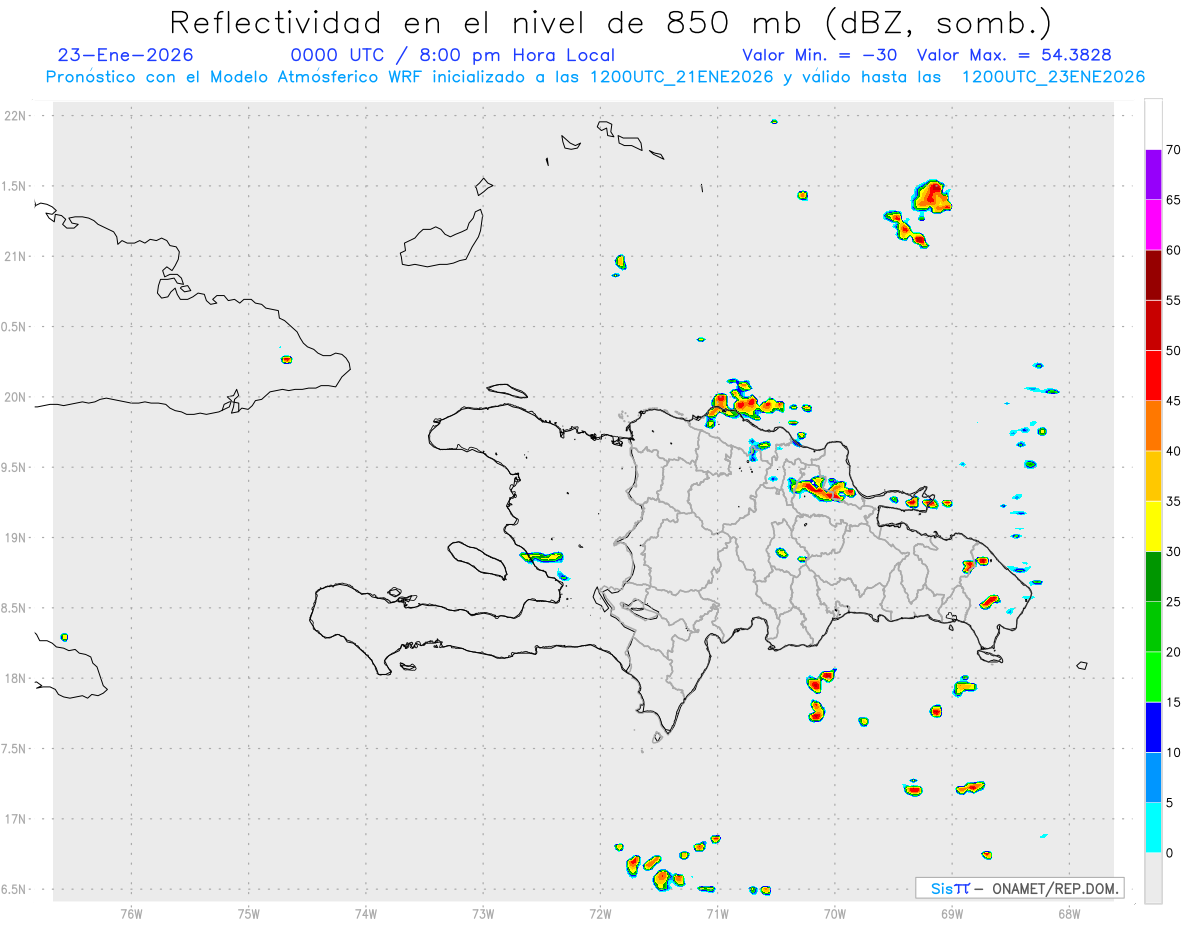Pick the dark red 50-55 dBZ colorbar segment
1200x927 pixels.
1153,325
